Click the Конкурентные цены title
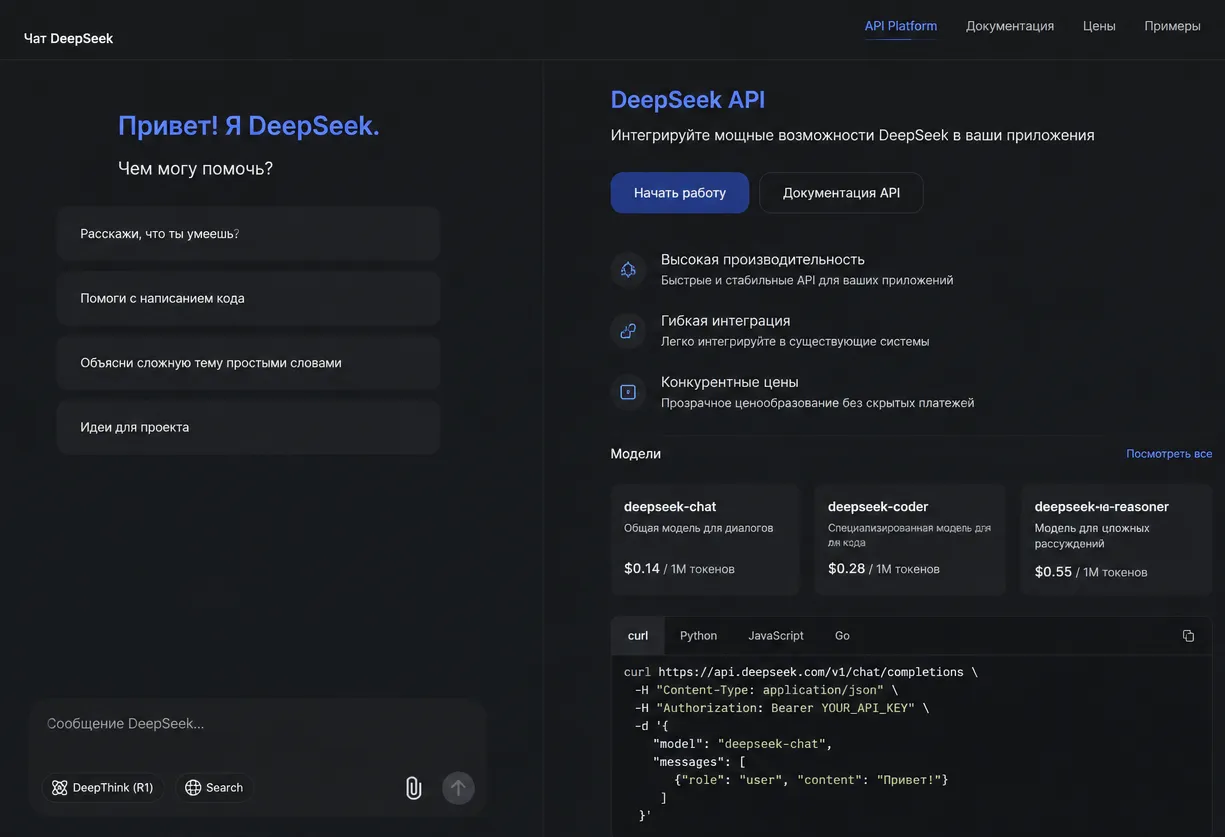The width and height of the screenshot is (1225, 837). point(730,382)
